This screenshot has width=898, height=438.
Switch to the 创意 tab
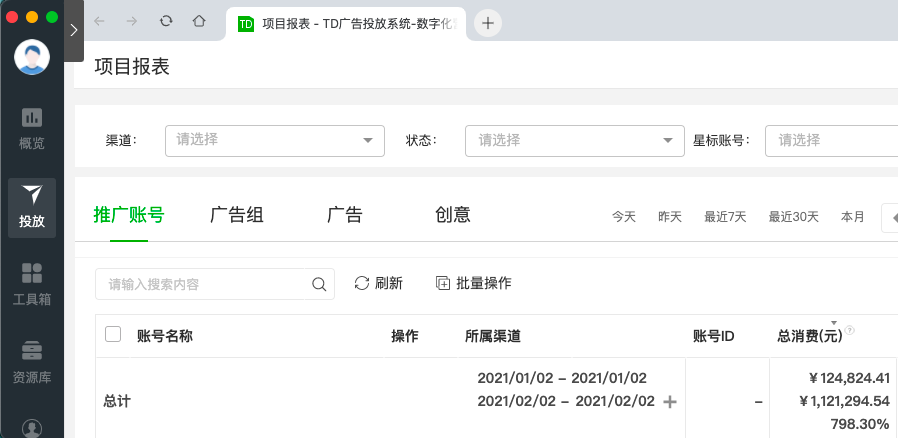point(453,215)
